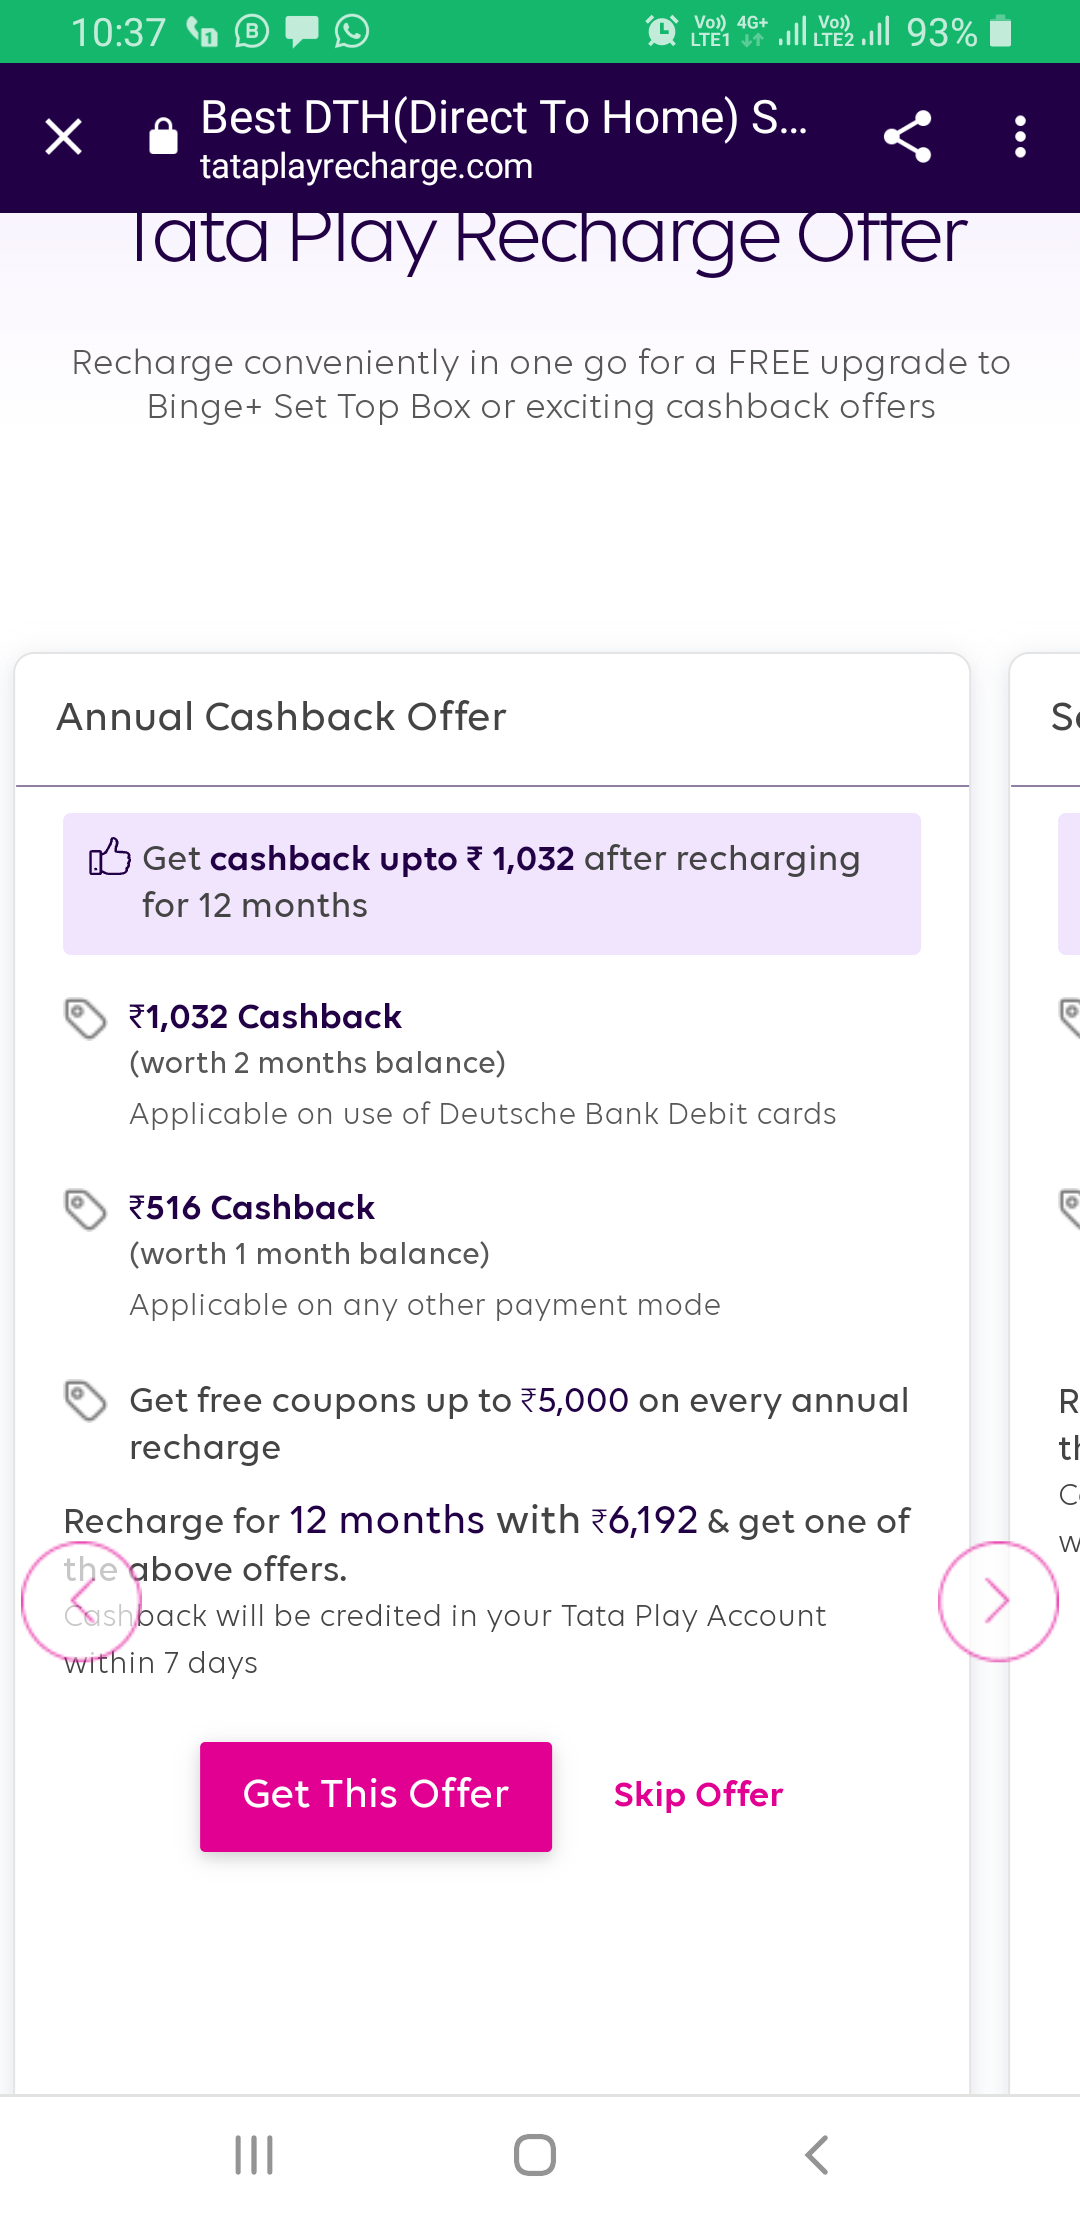Tap the Get This Offer button
This screenshot has height=2220, width=1080.
pyautogui.click(x=376, y=1796)
